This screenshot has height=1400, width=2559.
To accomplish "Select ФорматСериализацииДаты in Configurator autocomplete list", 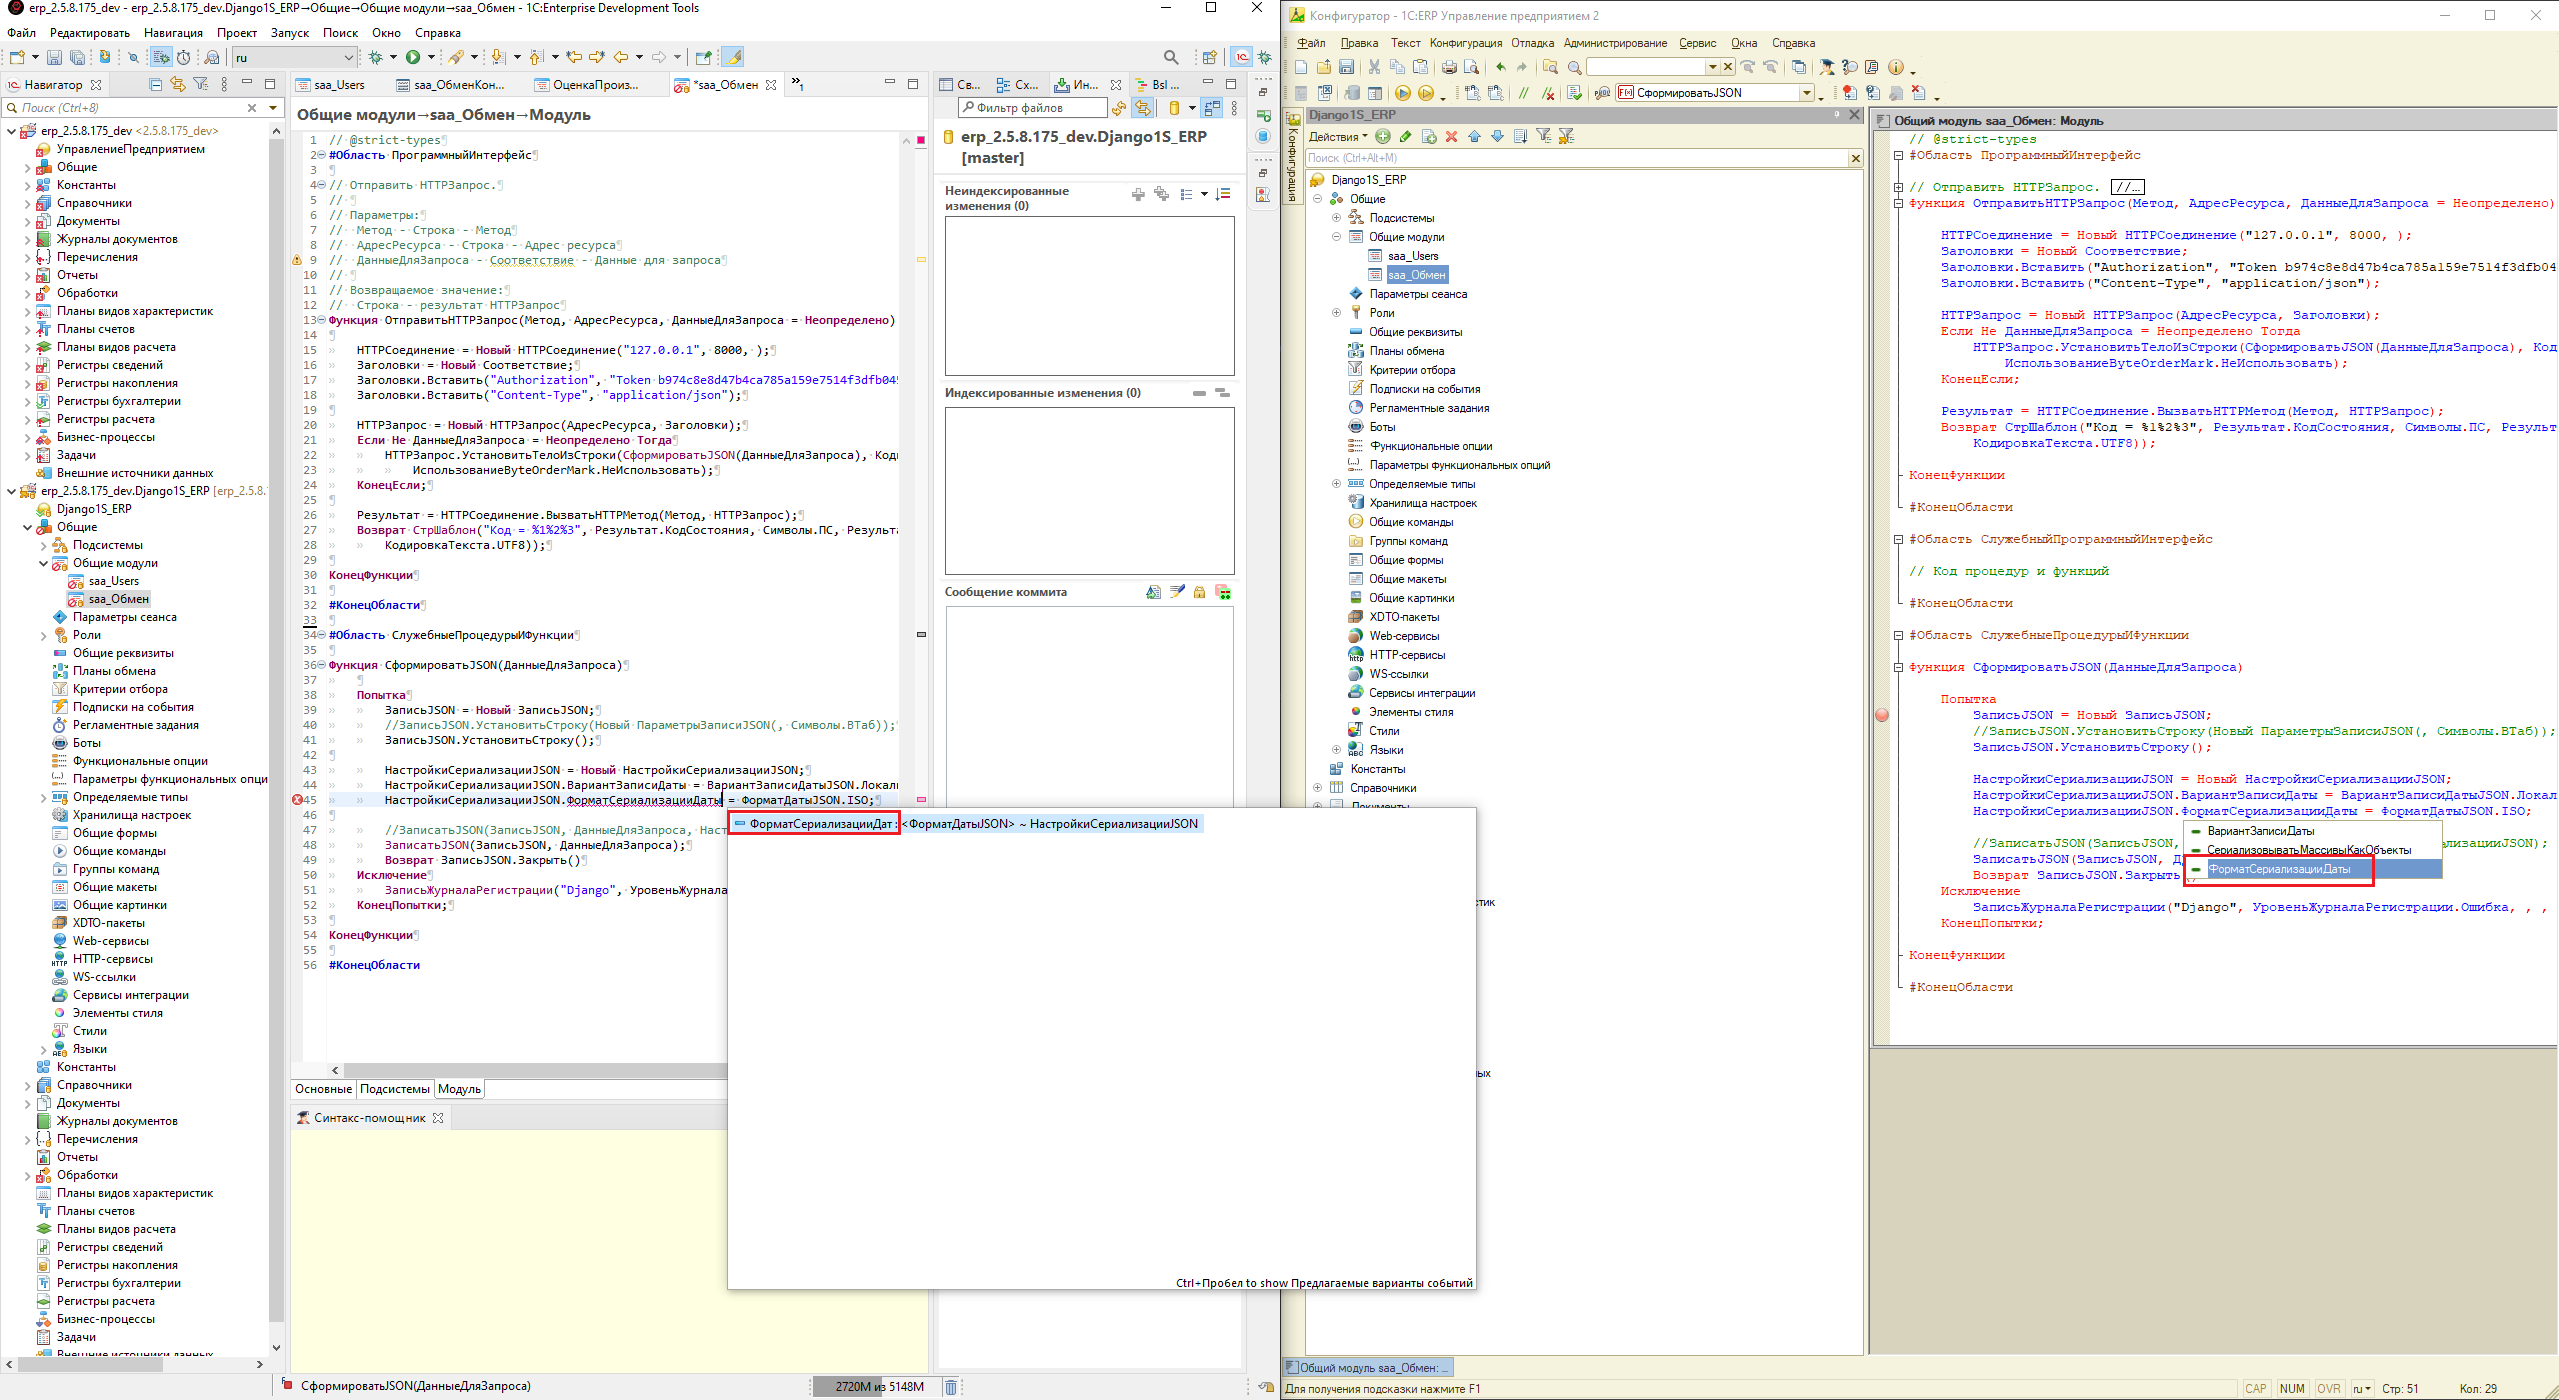I will [2279, 869].
